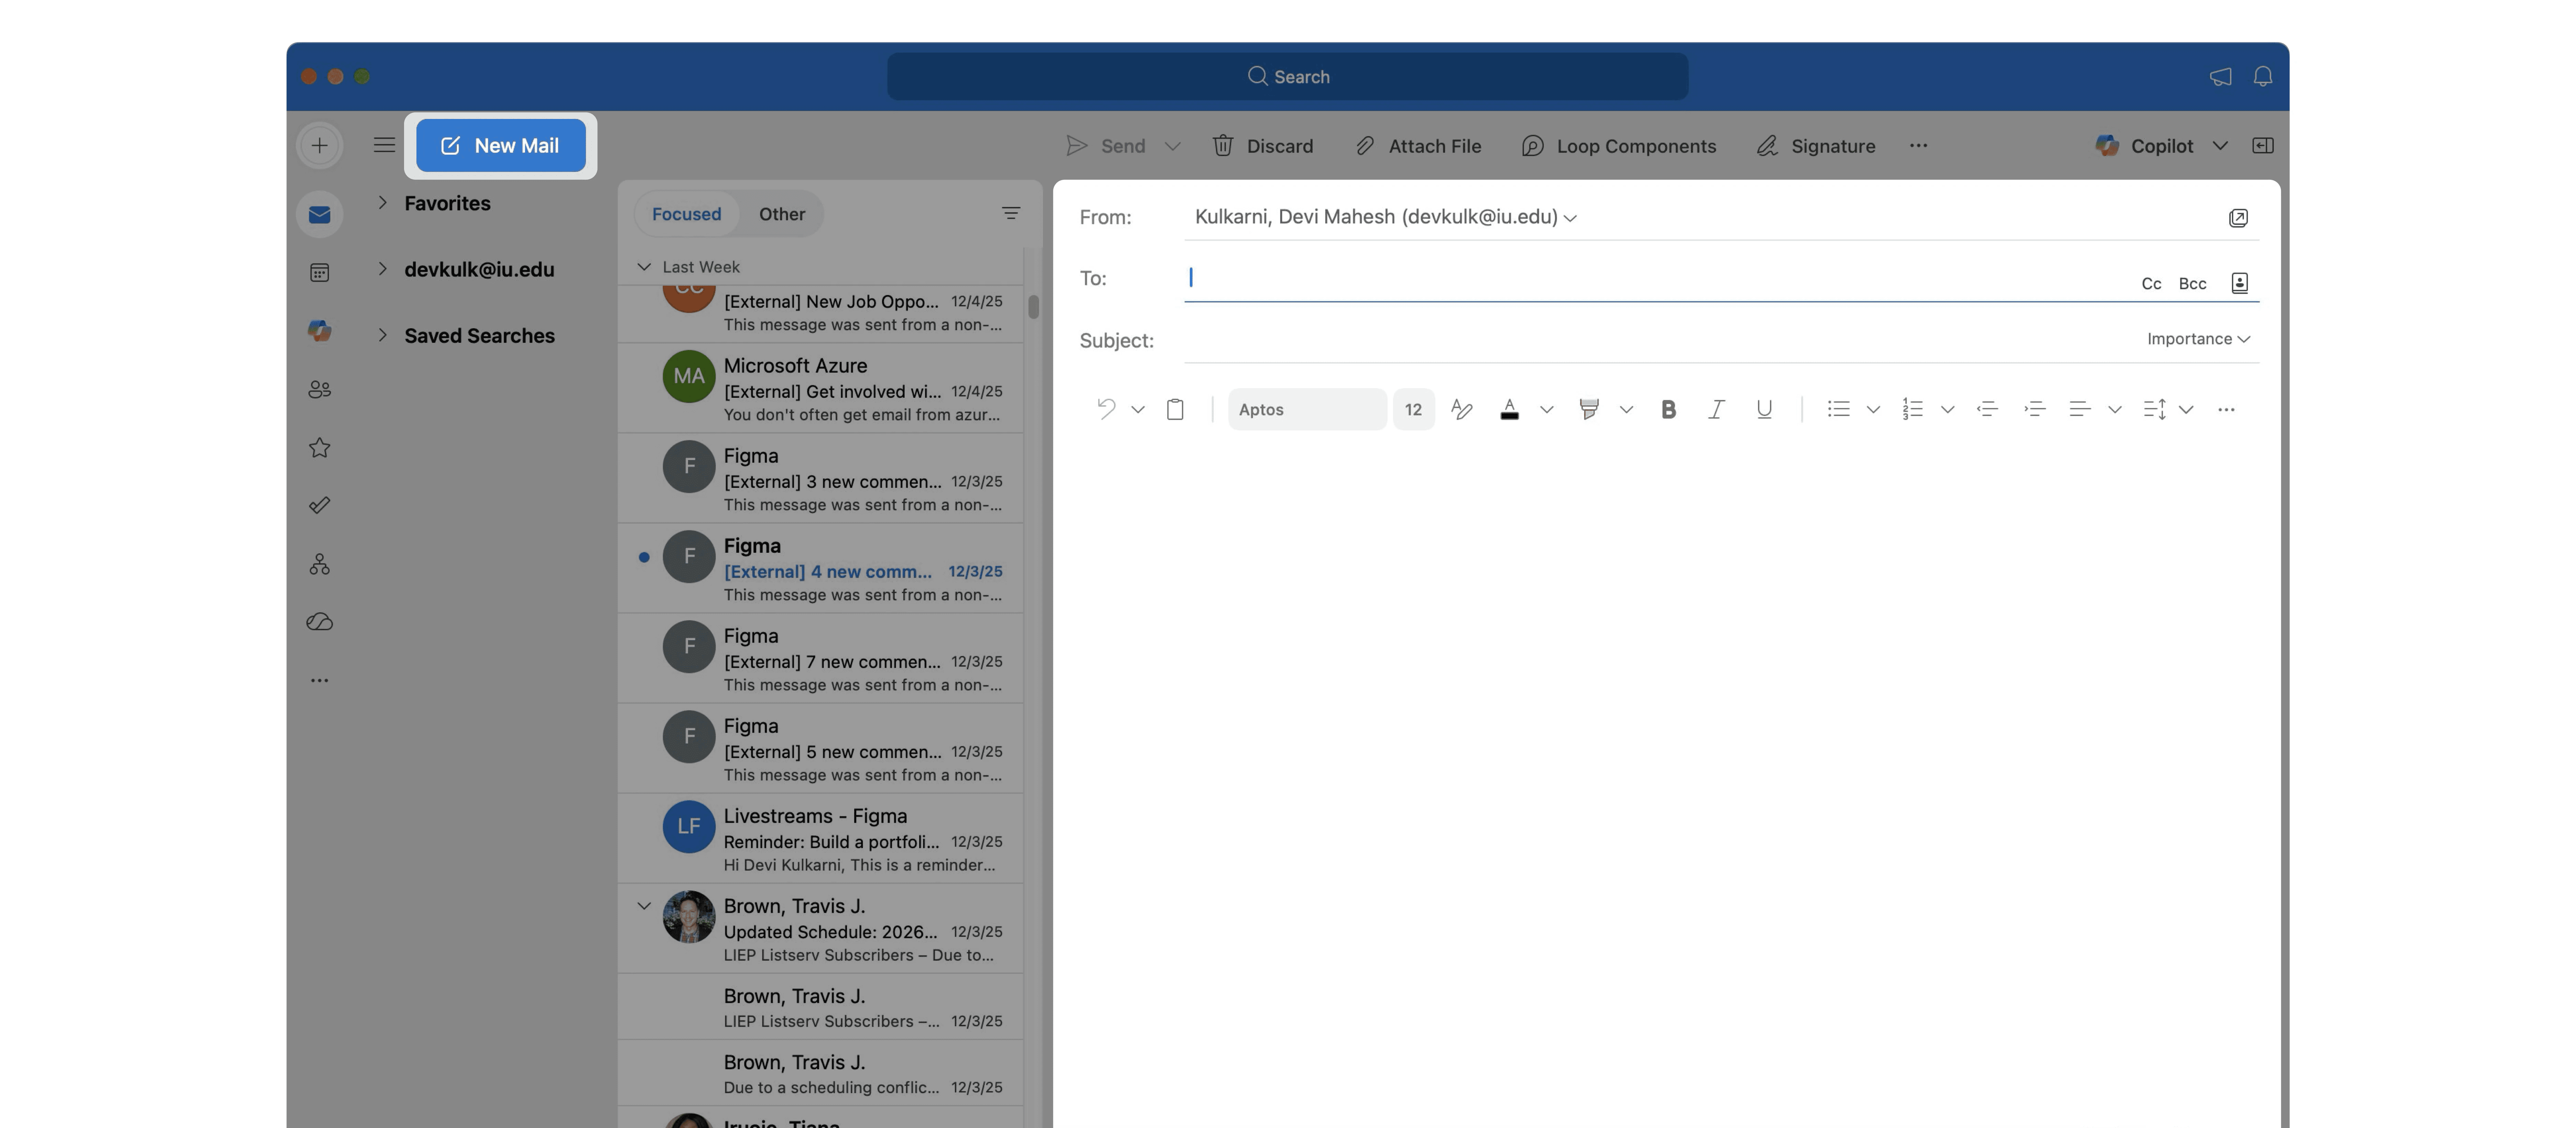Open the Calendar icon in sidebar

coord(319,272)
